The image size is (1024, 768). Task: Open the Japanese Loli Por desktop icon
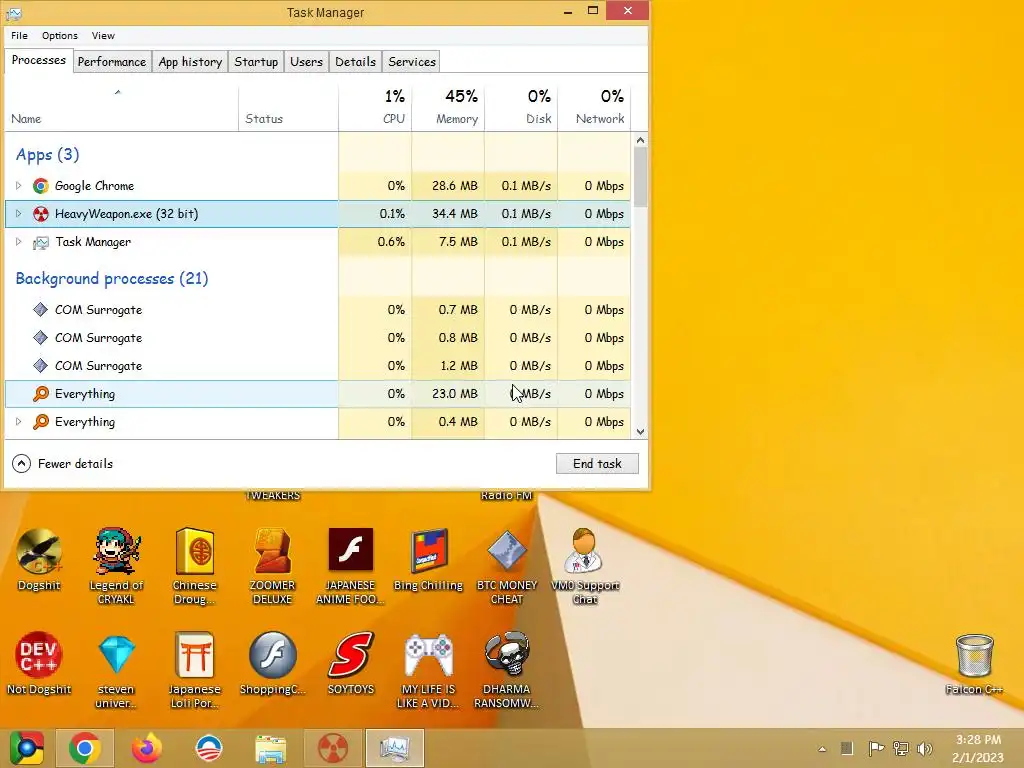pos(195,671)
